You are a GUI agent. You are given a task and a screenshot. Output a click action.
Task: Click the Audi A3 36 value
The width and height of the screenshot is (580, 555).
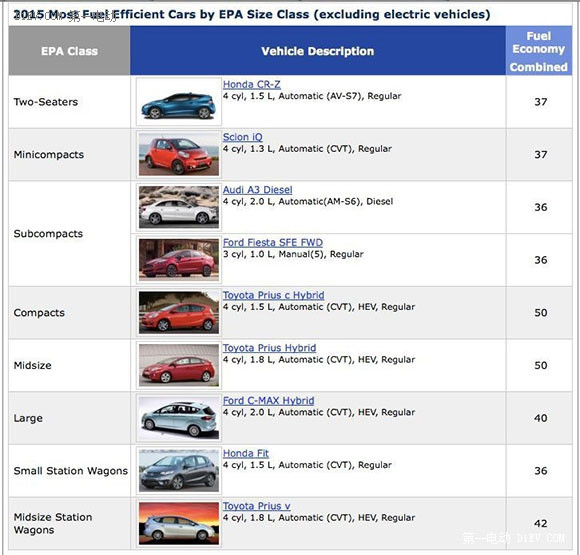(540, 207)
